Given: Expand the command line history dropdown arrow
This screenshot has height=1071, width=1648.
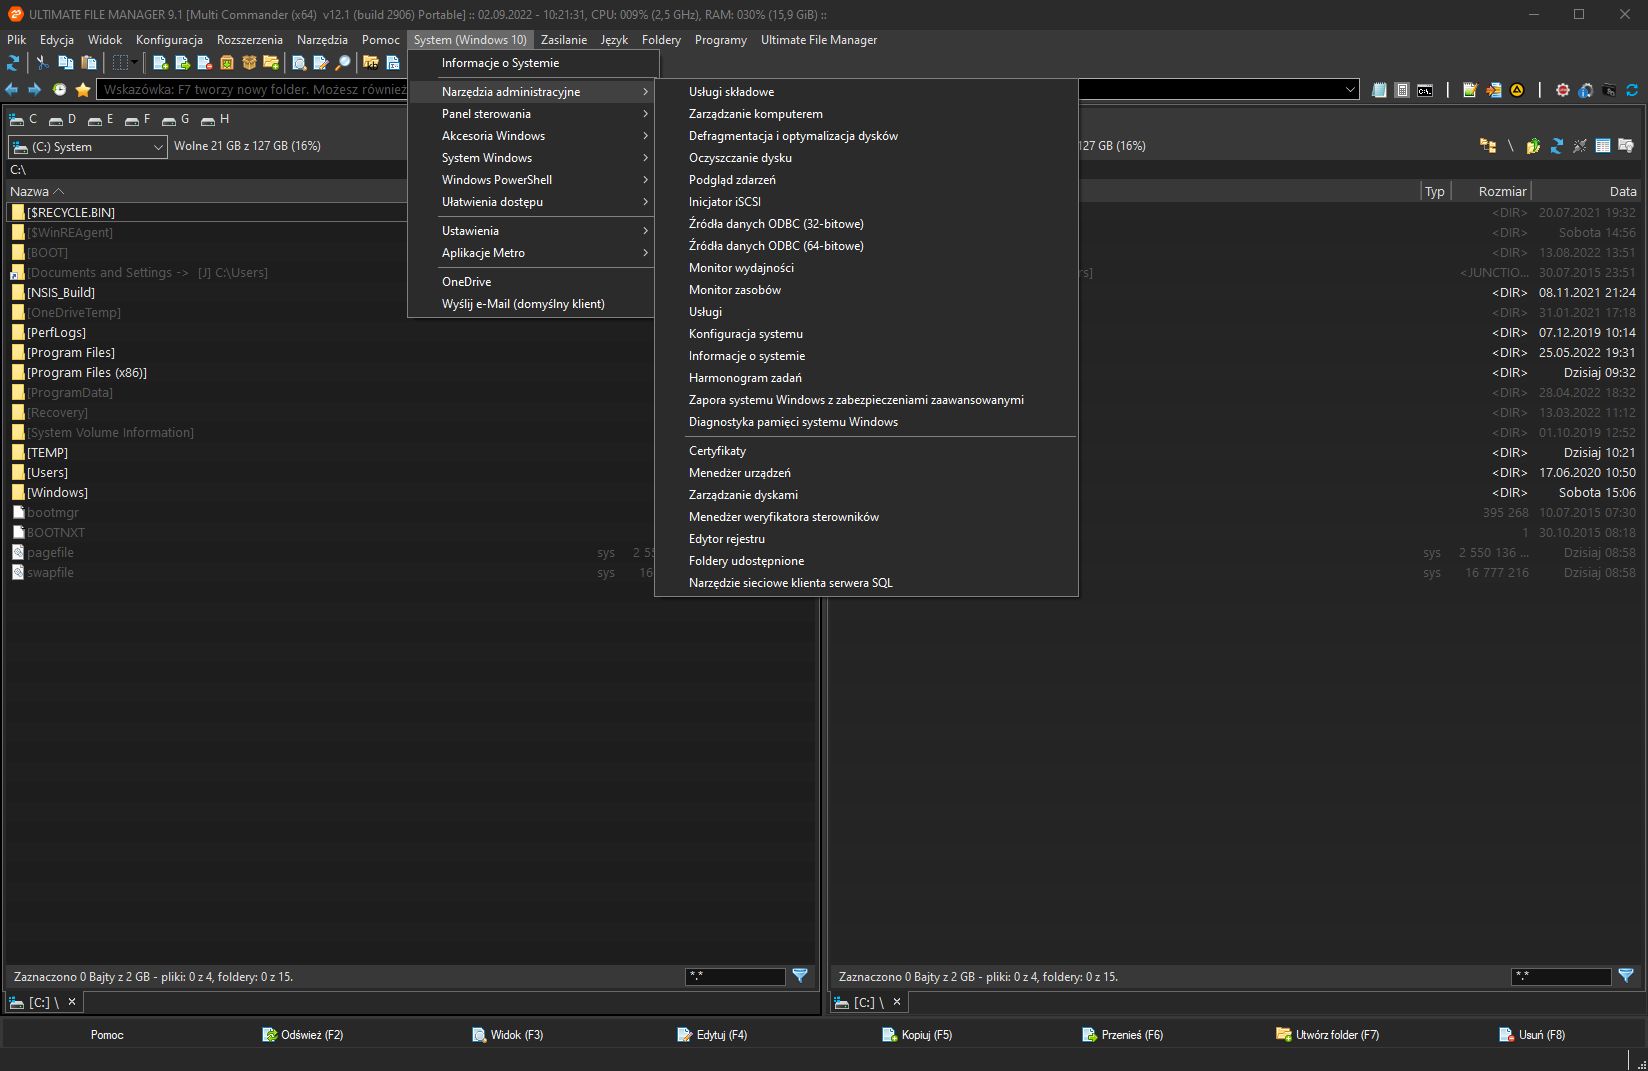Looking at the screenshot, I should [1350, 90].
